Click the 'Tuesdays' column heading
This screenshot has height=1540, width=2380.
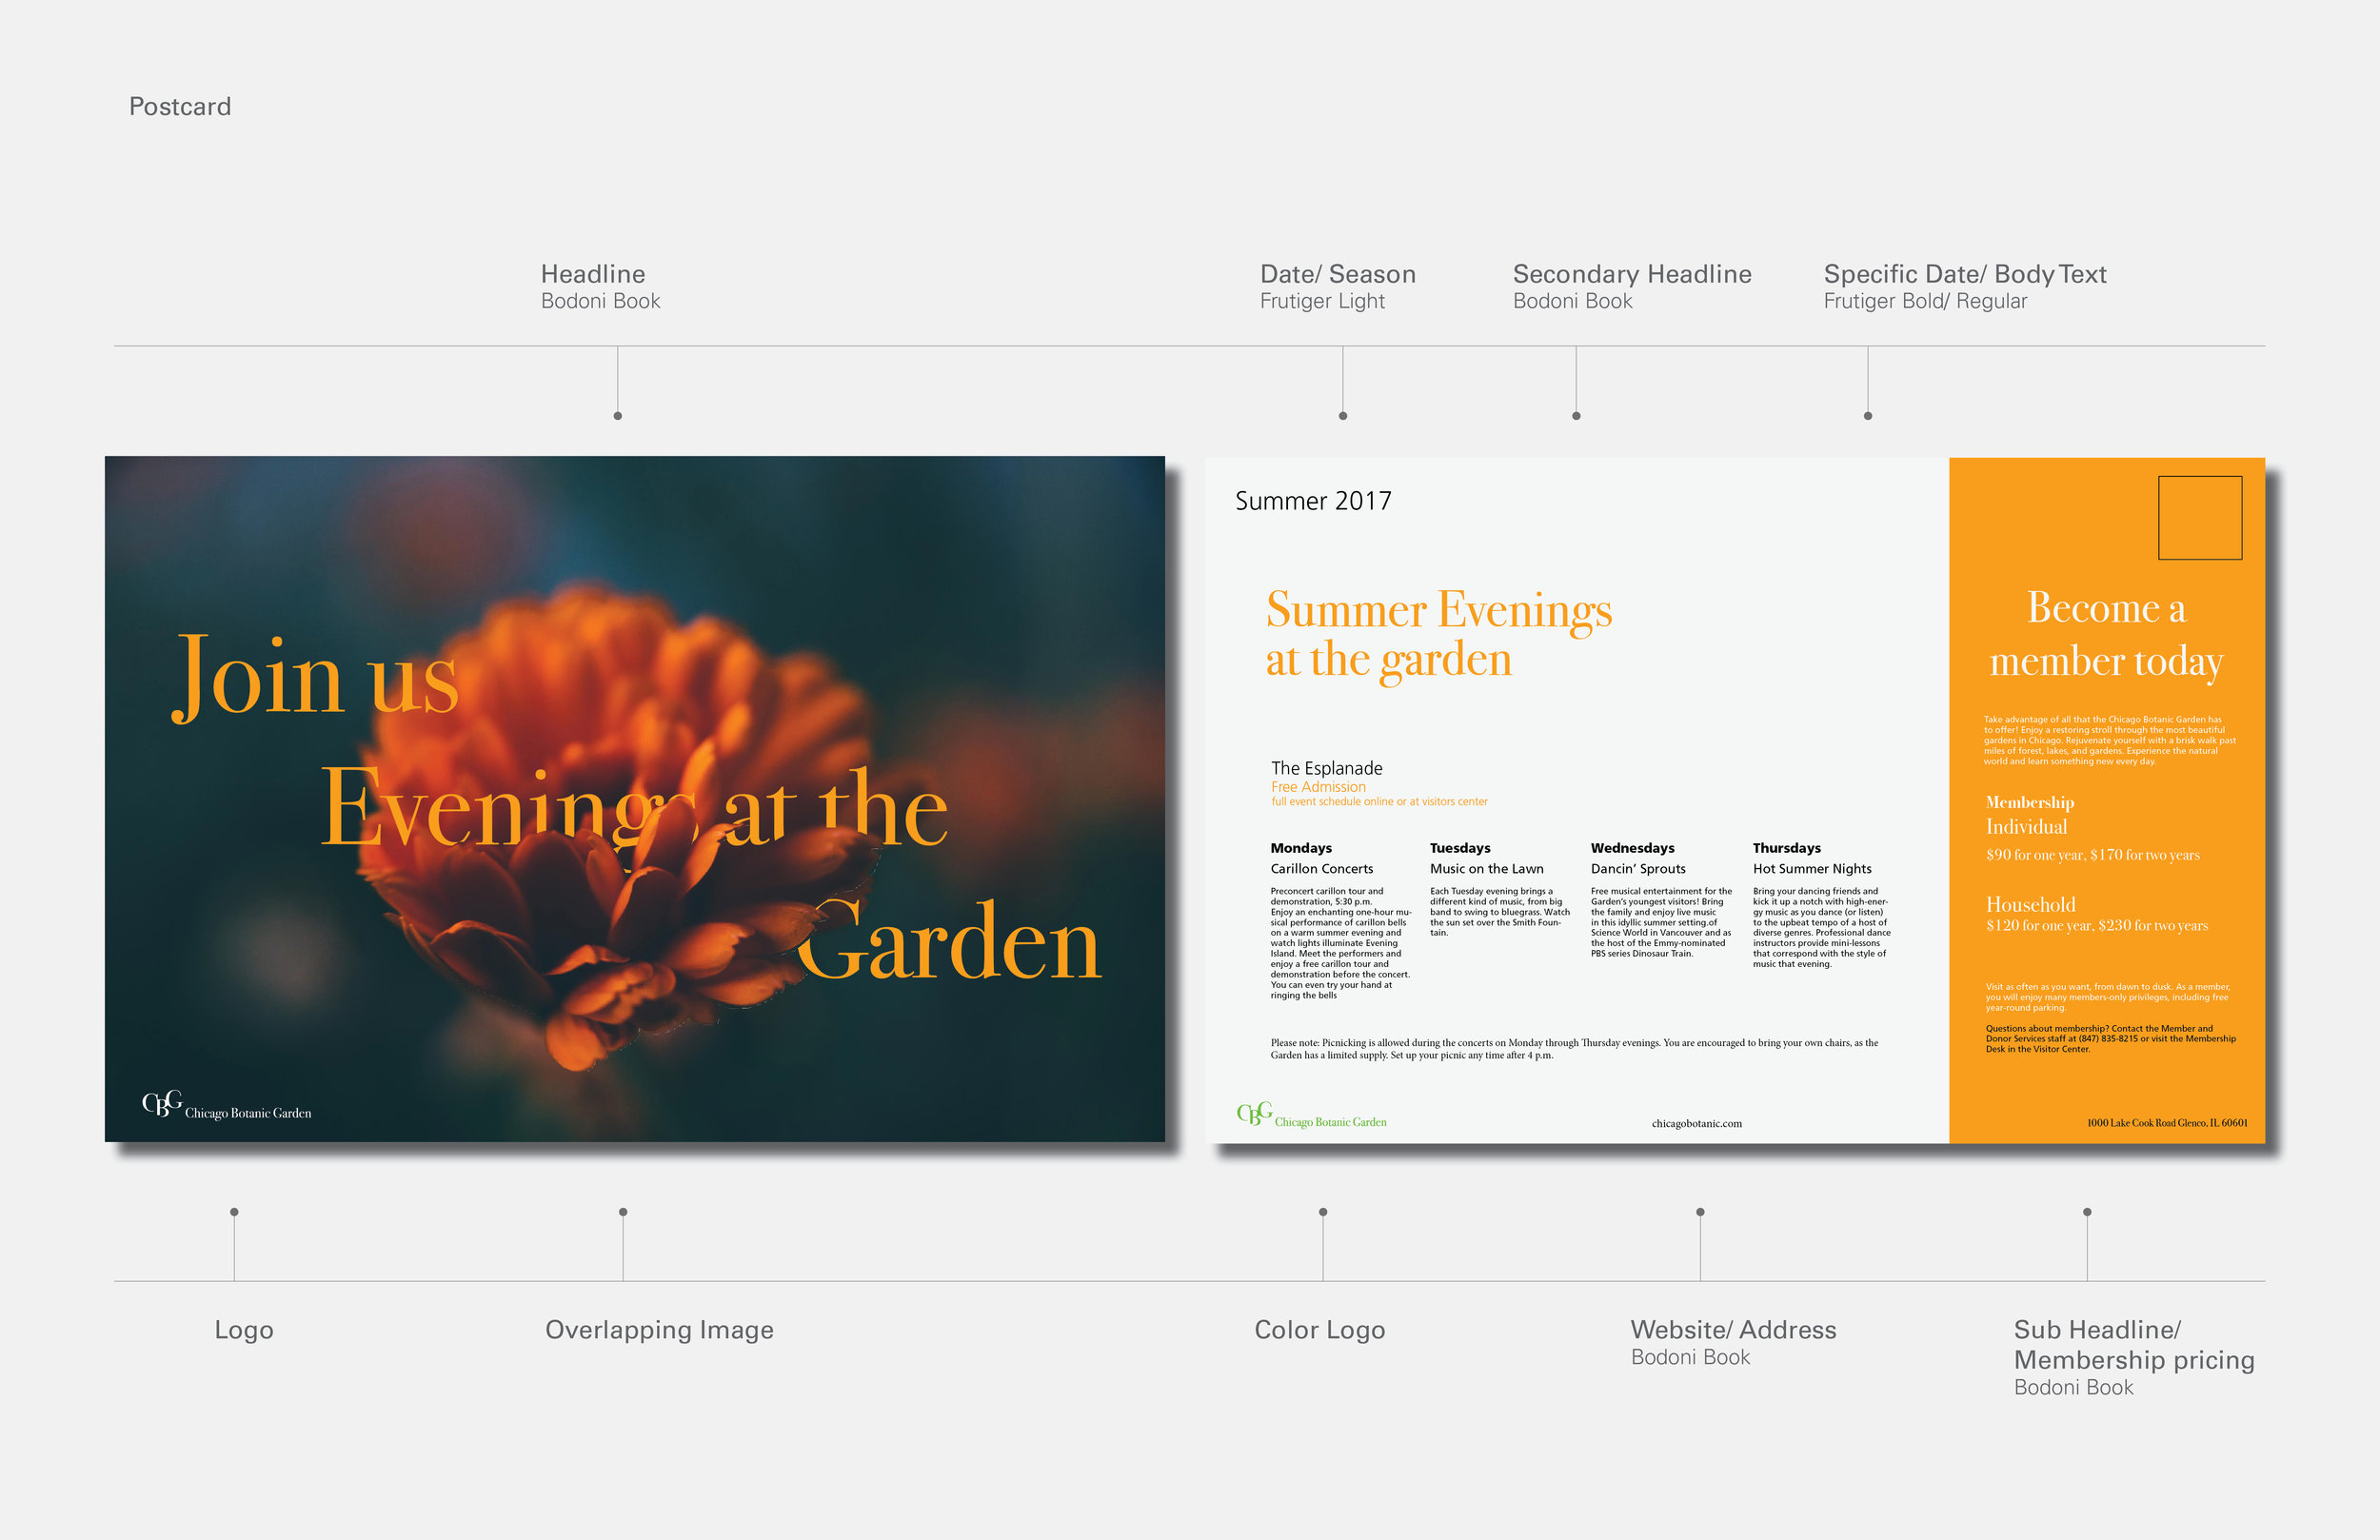tap(1460, 848)
